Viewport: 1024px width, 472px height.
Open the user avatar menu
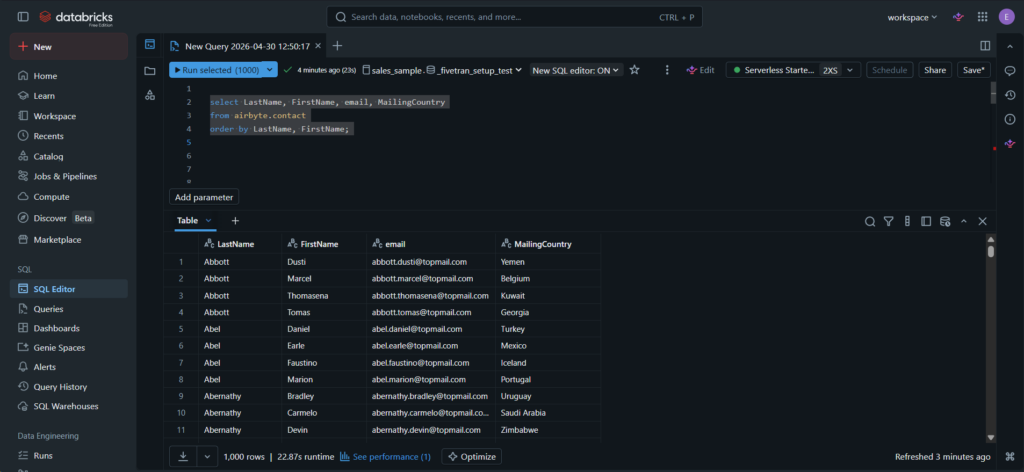[x=1006, y=17]
